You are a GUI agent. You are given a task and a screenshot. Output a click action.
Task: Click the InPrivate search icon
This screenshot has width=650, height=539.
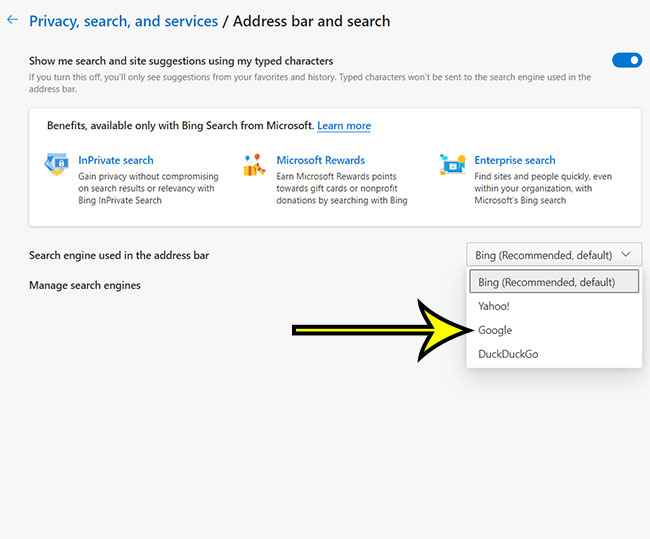[x=56, y=164]
